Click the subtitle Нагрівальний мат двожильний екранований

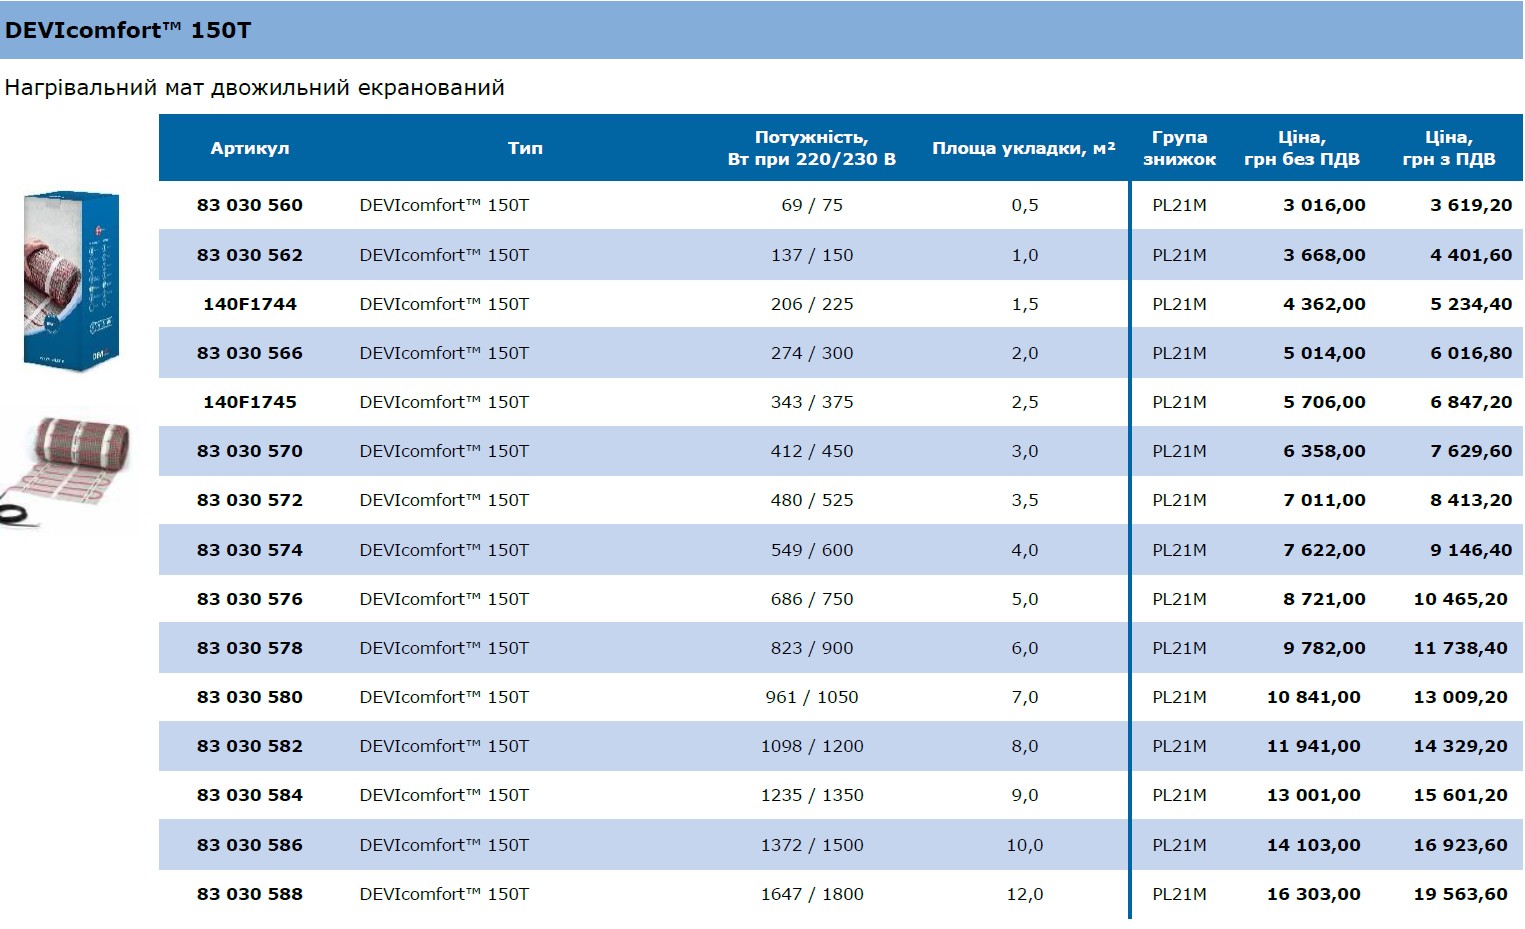click(254, 88)
